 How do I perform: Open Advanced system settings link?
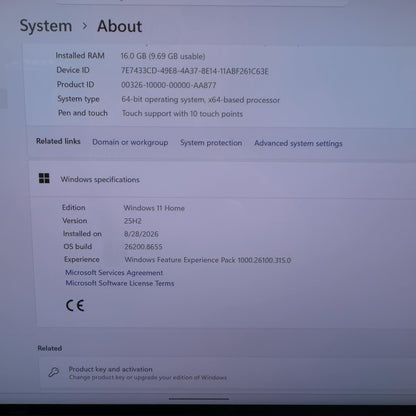298,143
